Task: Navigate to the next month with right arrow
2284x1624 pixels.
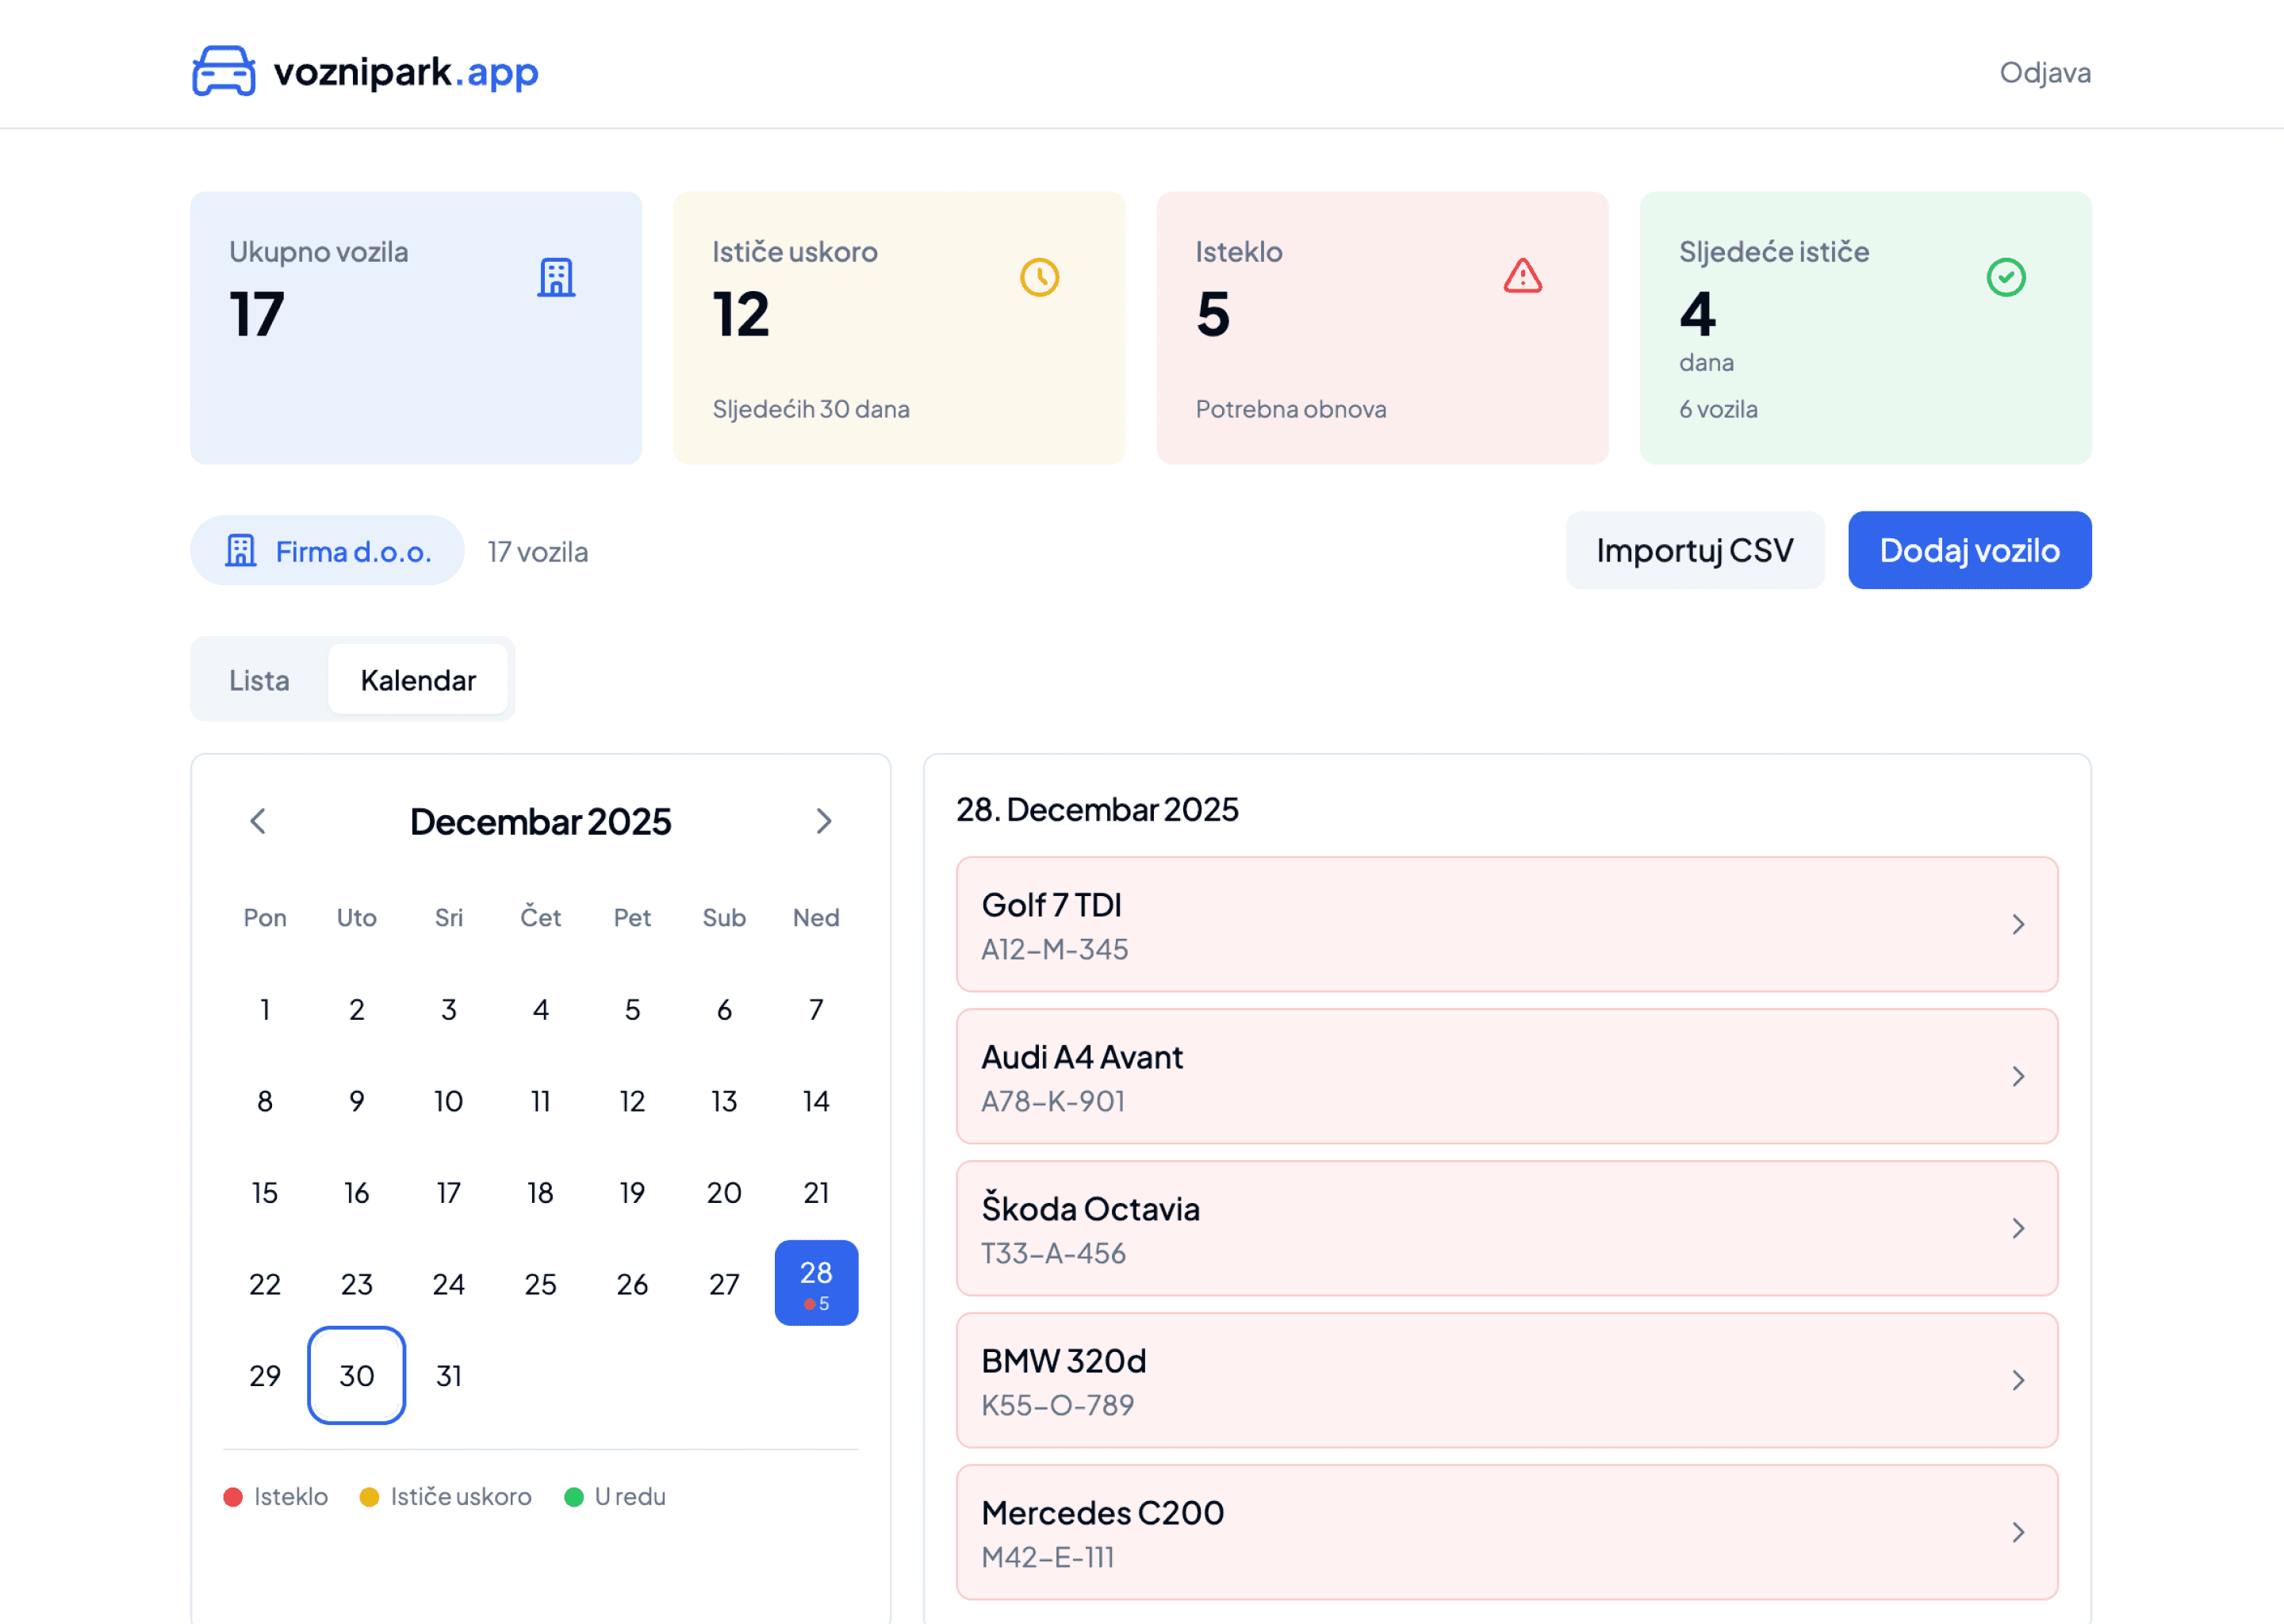Action: point(824,821)
